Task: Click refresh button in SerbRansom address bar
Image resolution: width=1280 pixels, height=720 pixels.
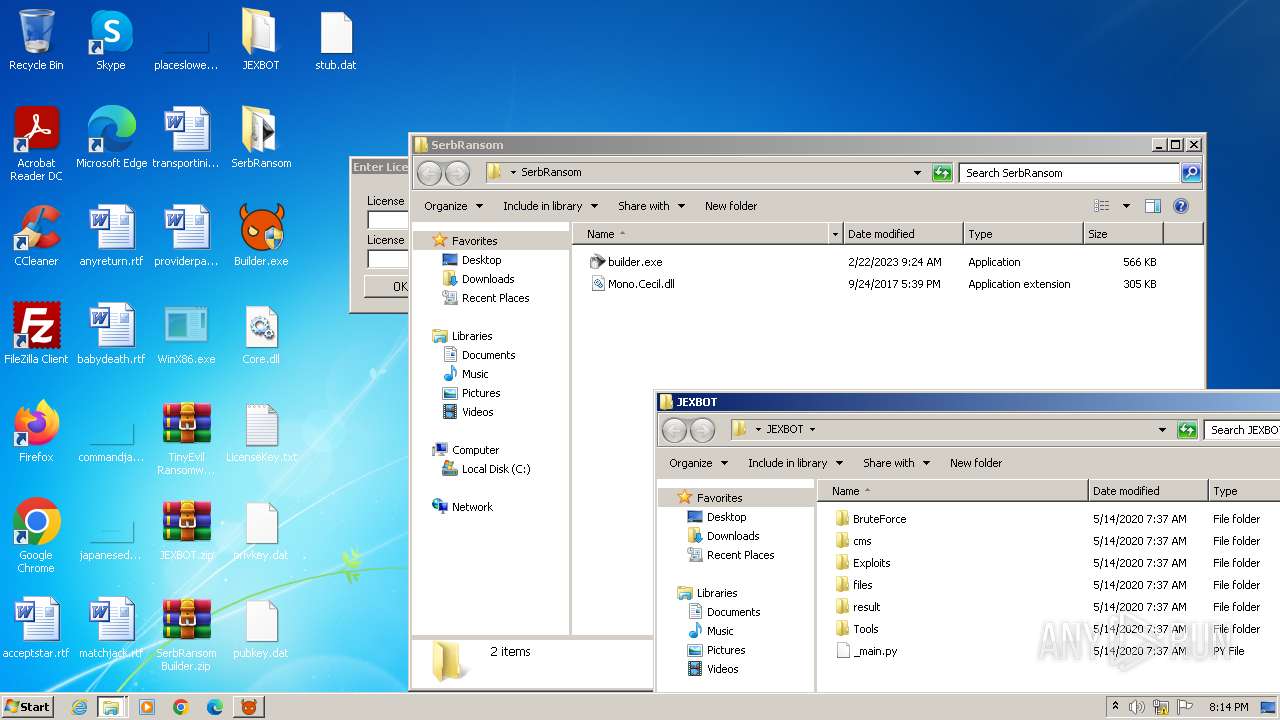Action: pos(941,172)
